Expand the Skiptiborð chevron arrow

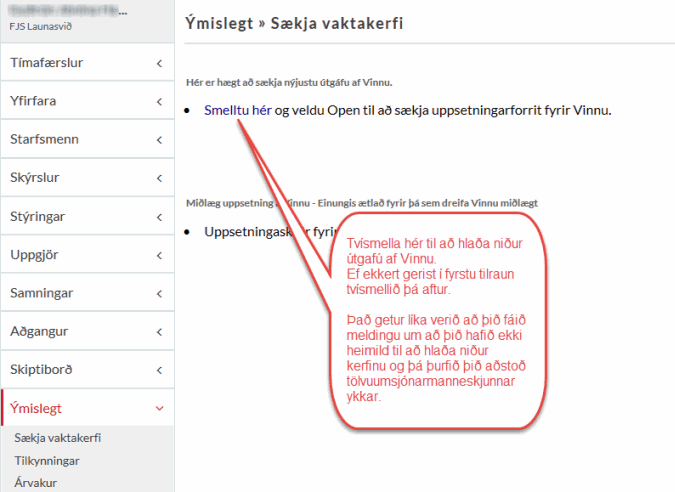(x=159, y=371)
